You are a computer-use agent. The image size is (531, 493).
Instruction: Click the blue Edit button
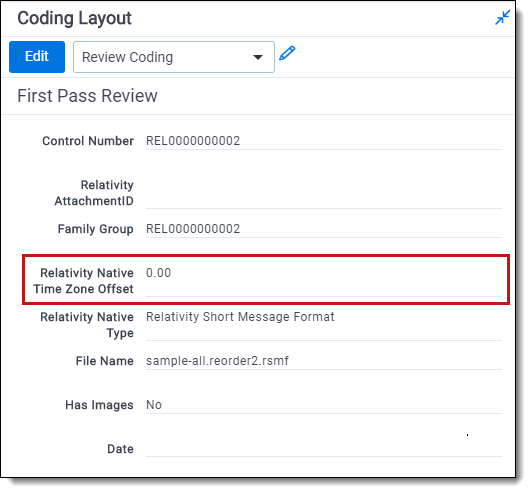(37, 57)
